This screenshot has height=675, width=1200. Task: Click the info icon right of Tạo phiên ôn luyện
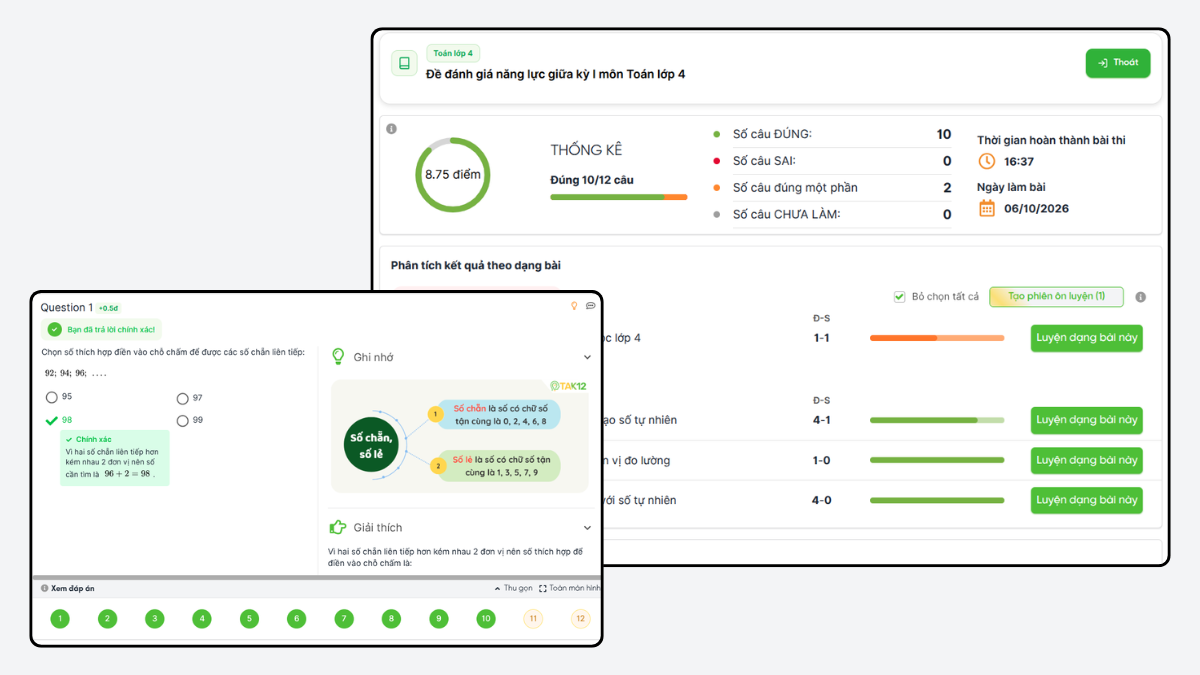click(x=1141, y=297)
